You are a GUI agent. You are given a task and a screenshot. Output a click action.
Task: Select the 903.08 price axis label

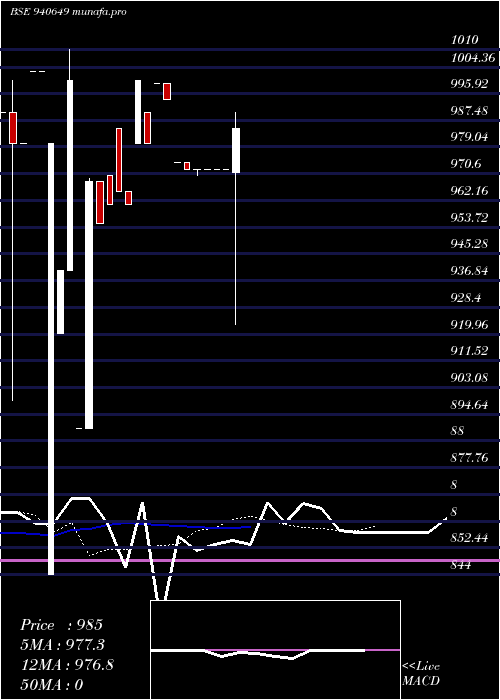pos(469,378)
